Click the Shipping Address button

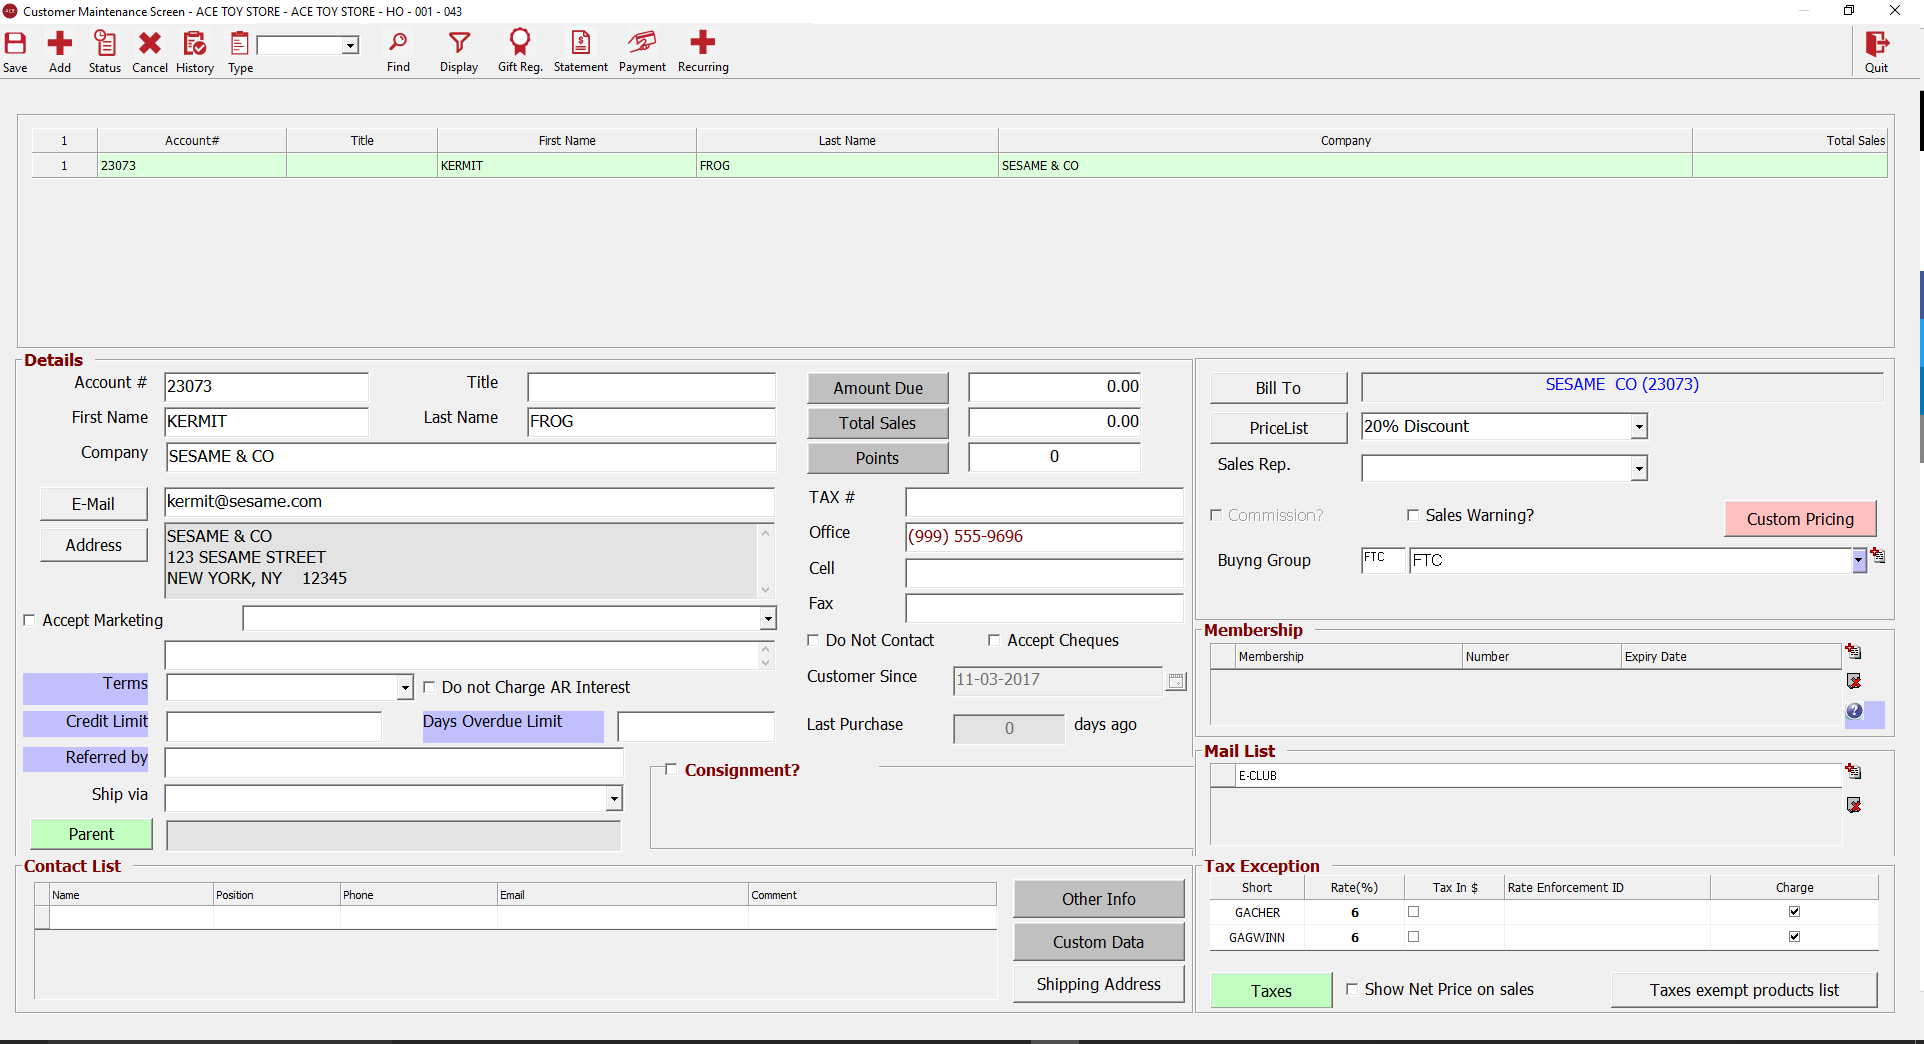coord(1098,985)
